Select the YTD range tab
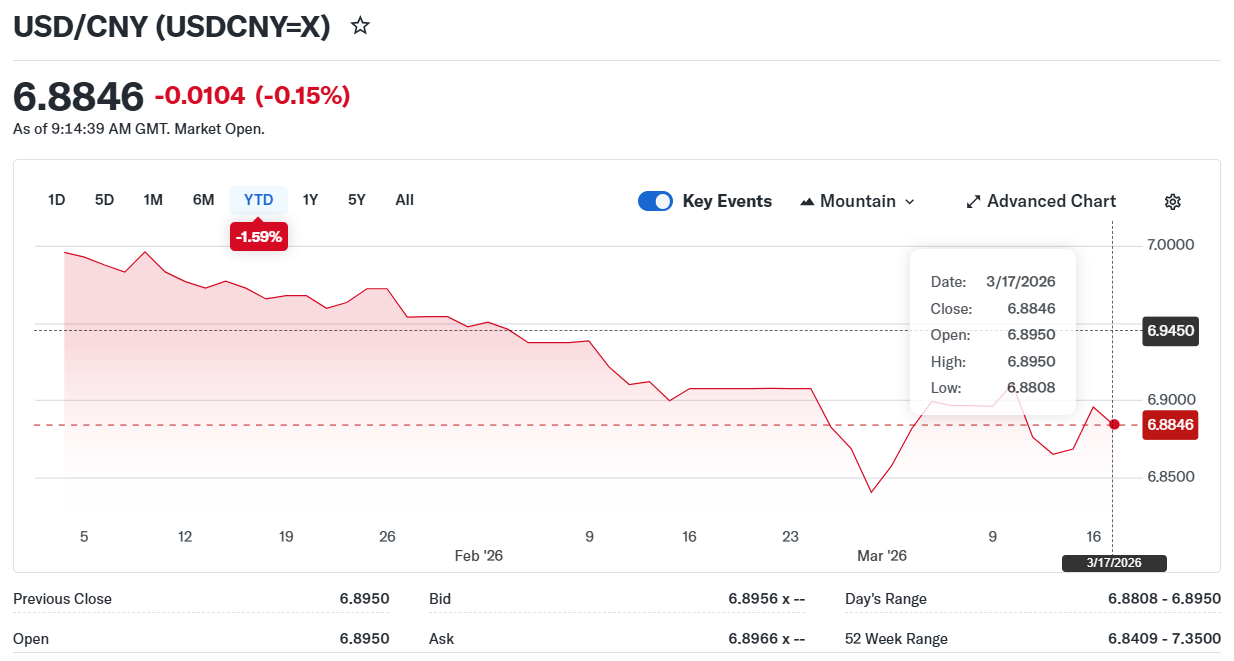Viewport: 1234px width, 661px height. pyautogui.click(x=258, y=200)
